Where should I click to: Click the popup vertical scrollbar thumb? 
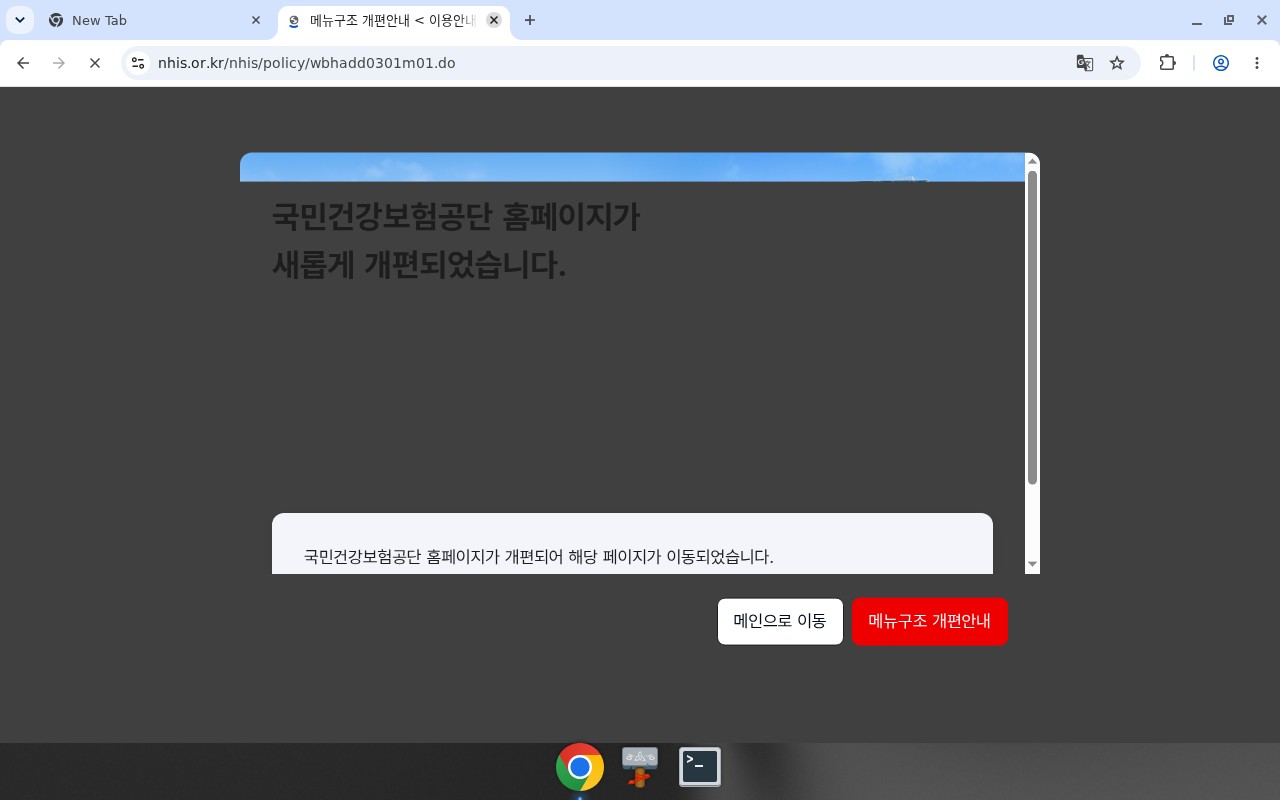pos(1033,328)
